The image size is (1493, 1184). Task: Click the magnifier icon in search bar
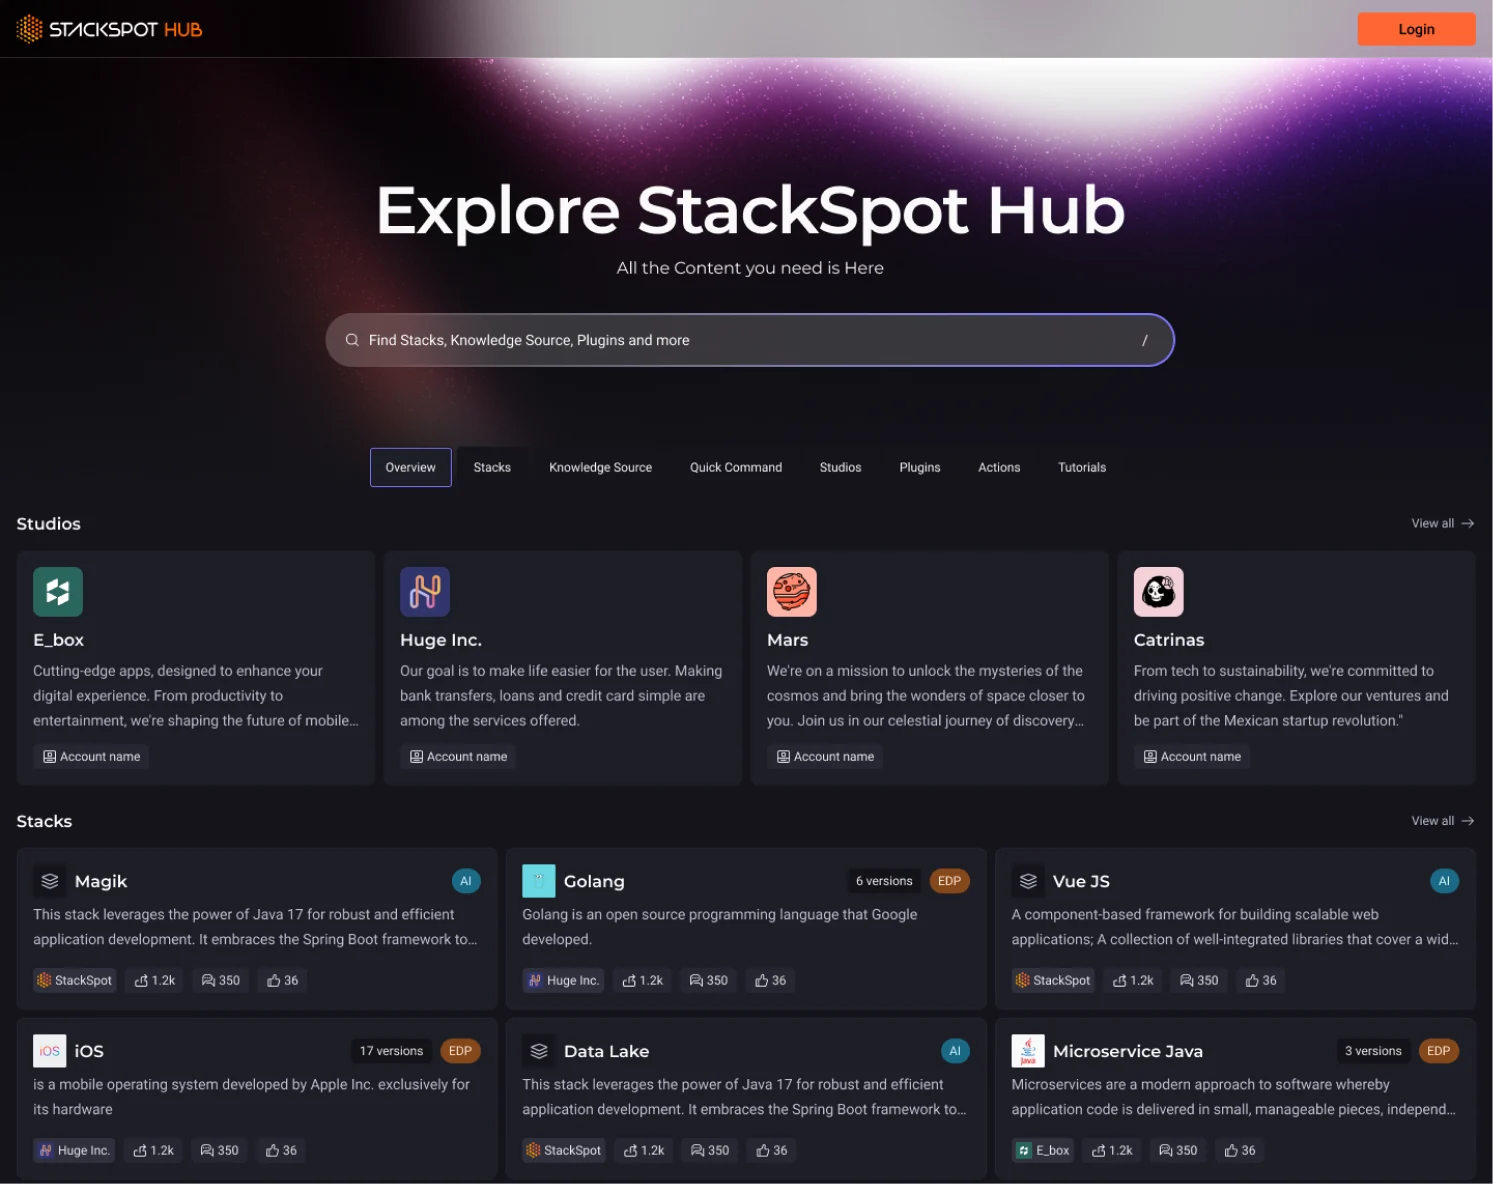[352, 340]
